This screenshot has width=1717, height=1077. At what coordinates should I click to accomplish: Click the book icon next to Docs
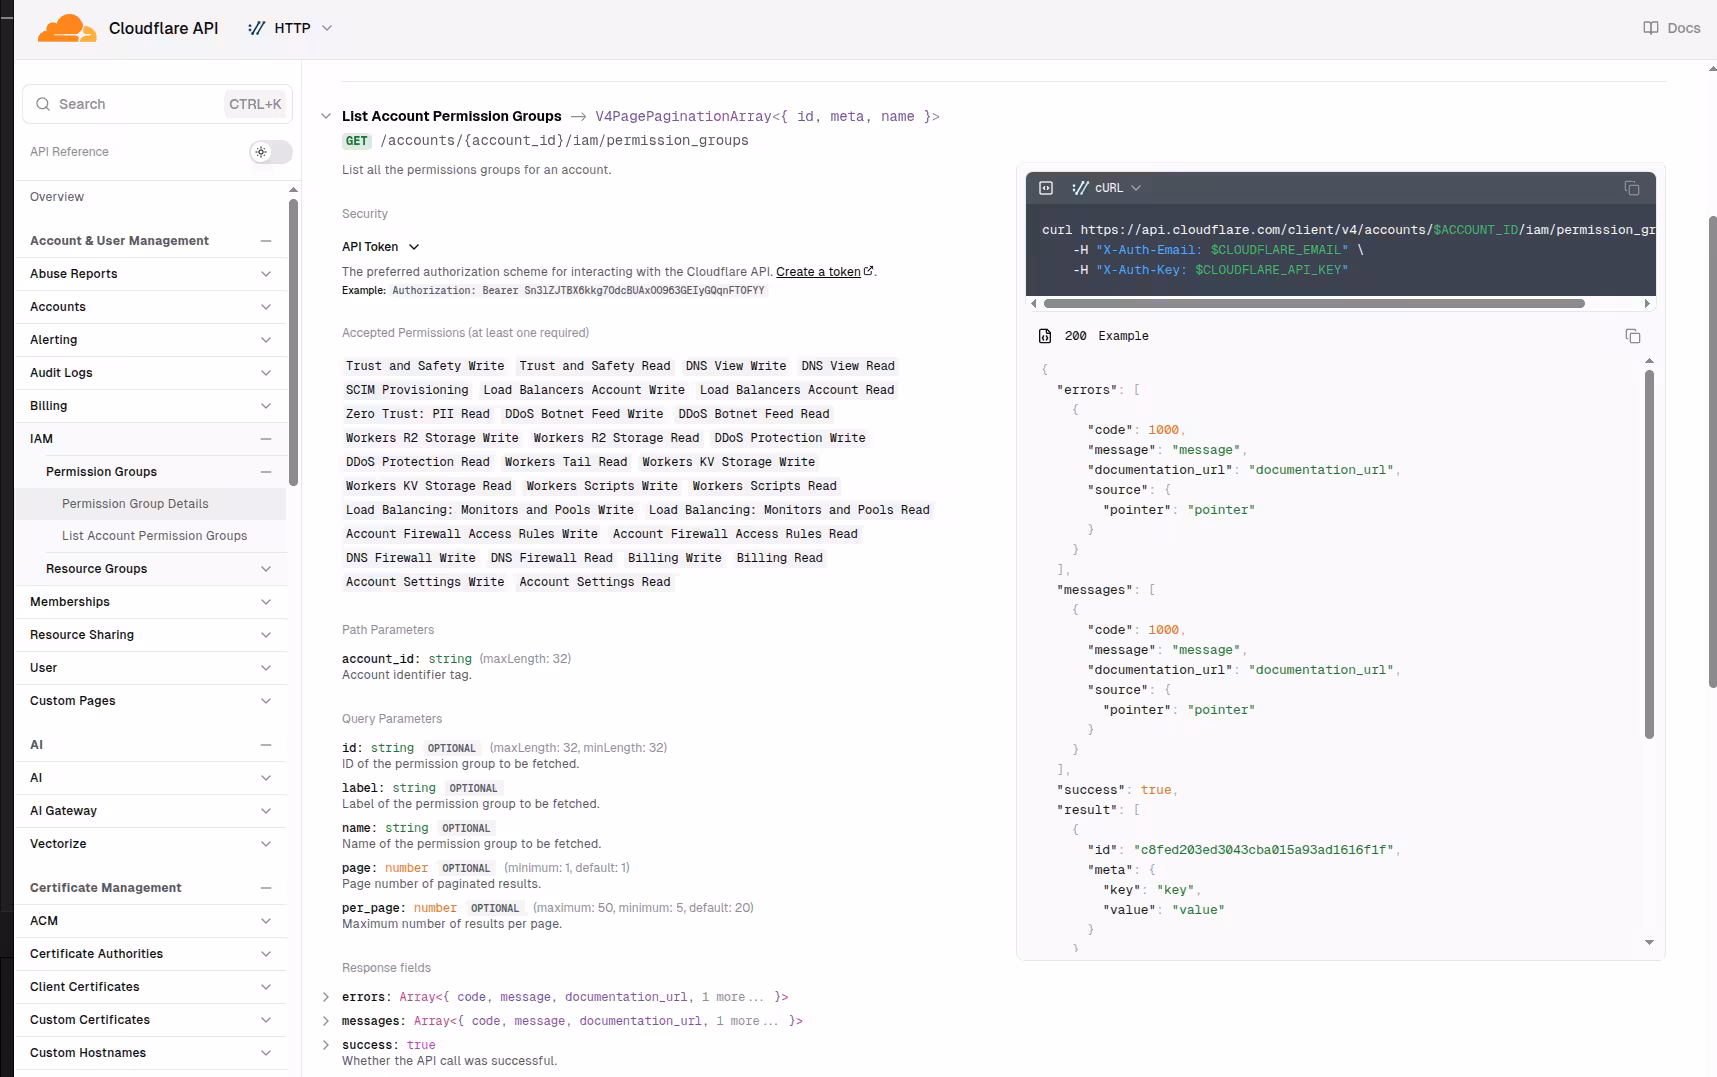point(1650,28)
